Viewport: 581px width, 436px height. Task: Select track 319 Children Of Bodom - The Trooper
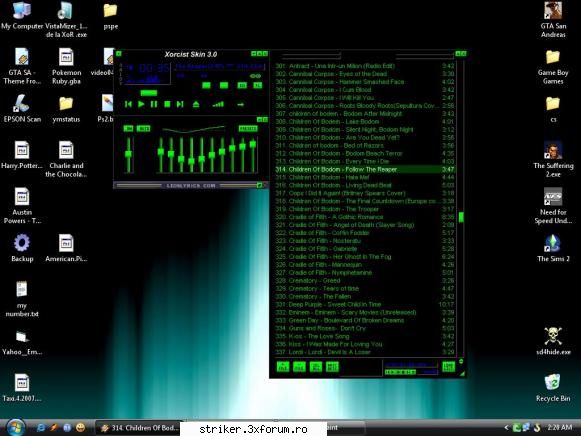click(365, 209)
